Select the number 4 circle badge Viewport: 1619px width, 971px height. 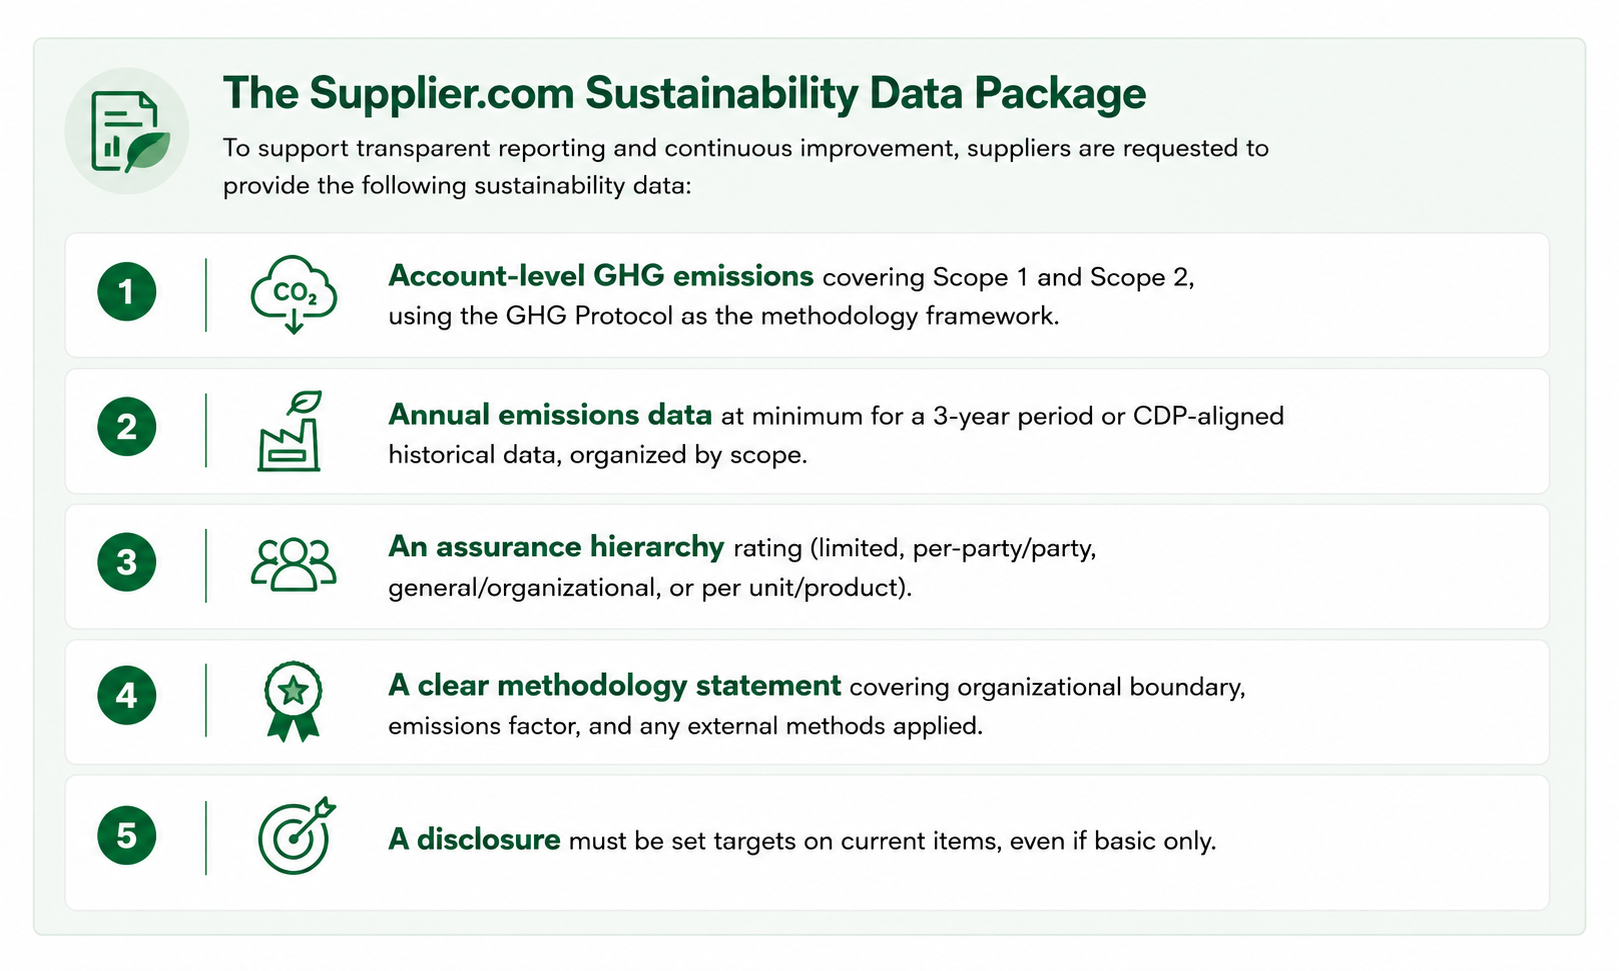tap(127, 695)
